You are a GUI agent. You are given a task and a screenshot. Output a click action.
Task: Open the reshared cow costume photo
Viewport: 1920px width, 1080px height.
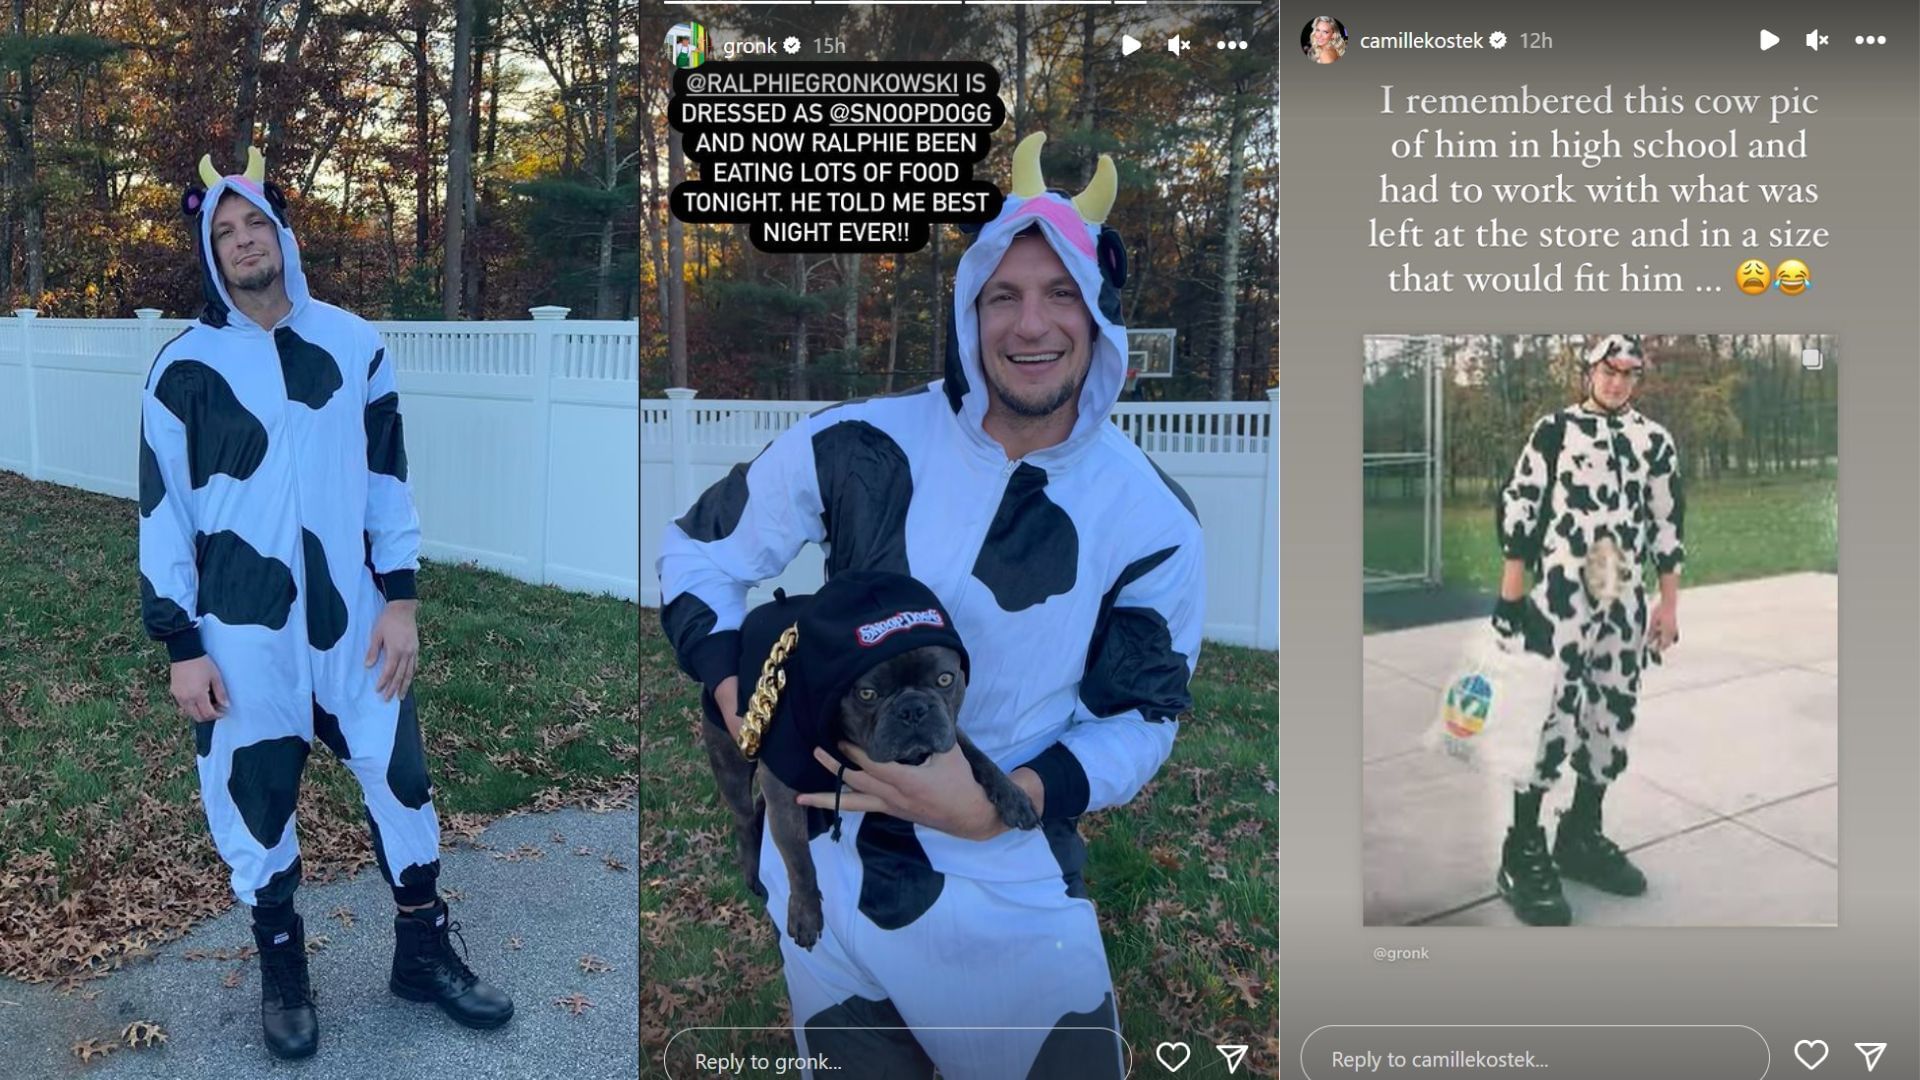click(x=1600, y=630)
